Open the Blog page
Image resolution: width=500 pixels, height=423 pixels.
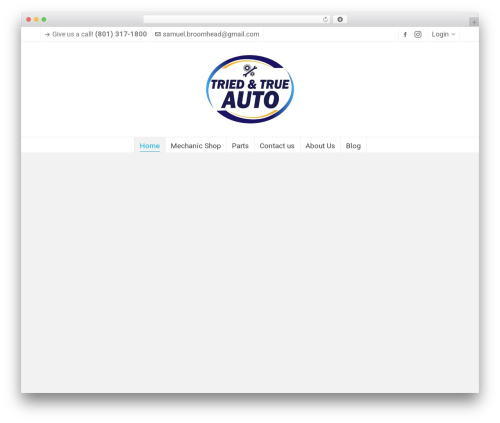[353, 146]
